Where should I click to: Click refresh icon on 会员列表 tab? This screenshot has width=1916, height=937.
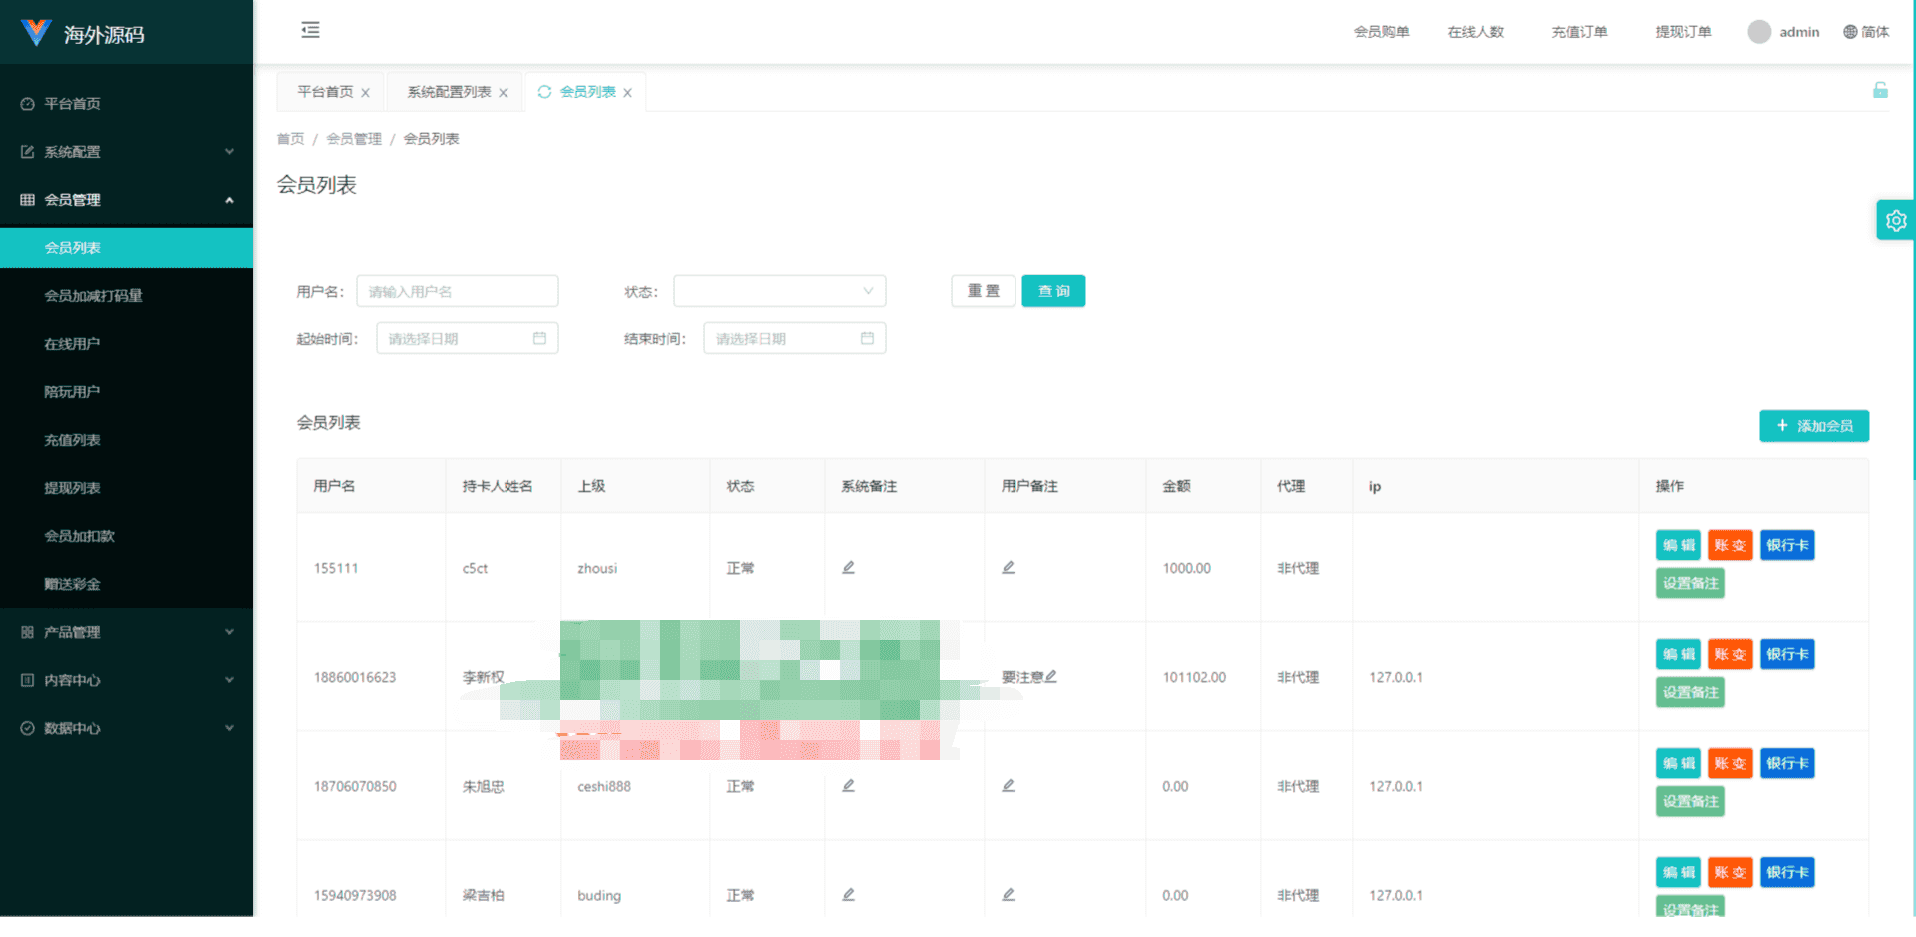pos(544,92)
